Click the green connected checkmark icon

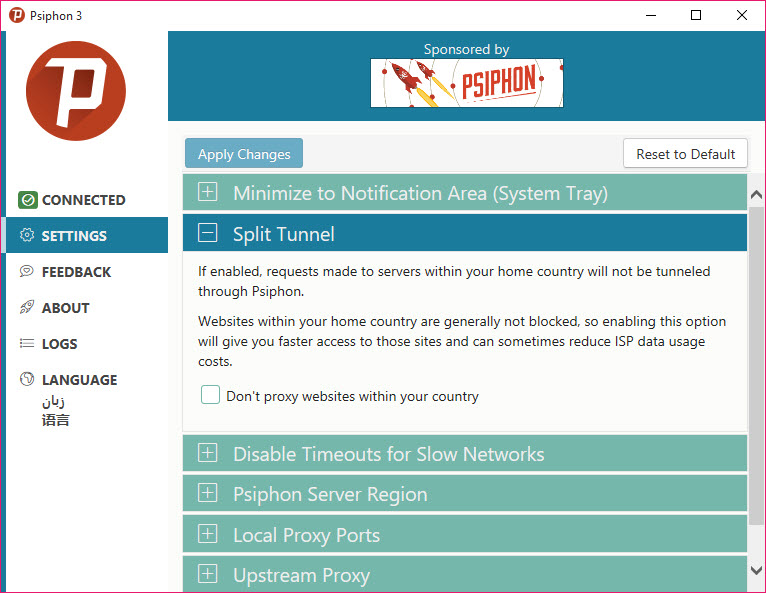(x=28, y=200)
